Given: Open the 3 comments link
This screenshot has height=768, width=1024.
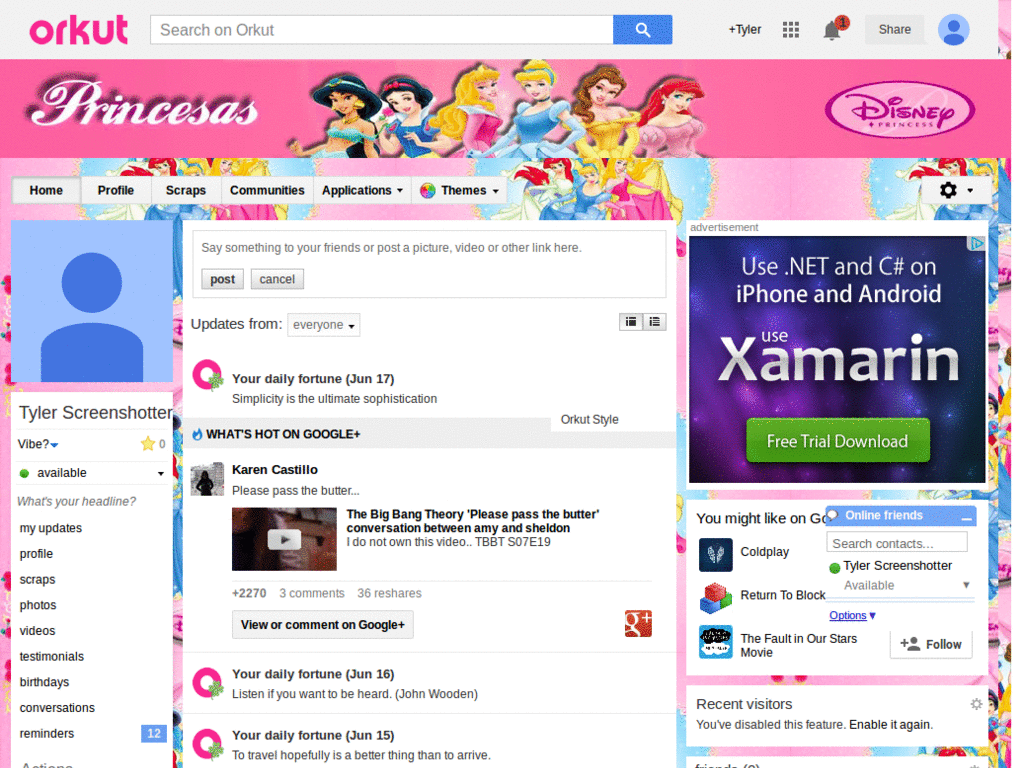Looking at the screenshot, I should point(312,594).
